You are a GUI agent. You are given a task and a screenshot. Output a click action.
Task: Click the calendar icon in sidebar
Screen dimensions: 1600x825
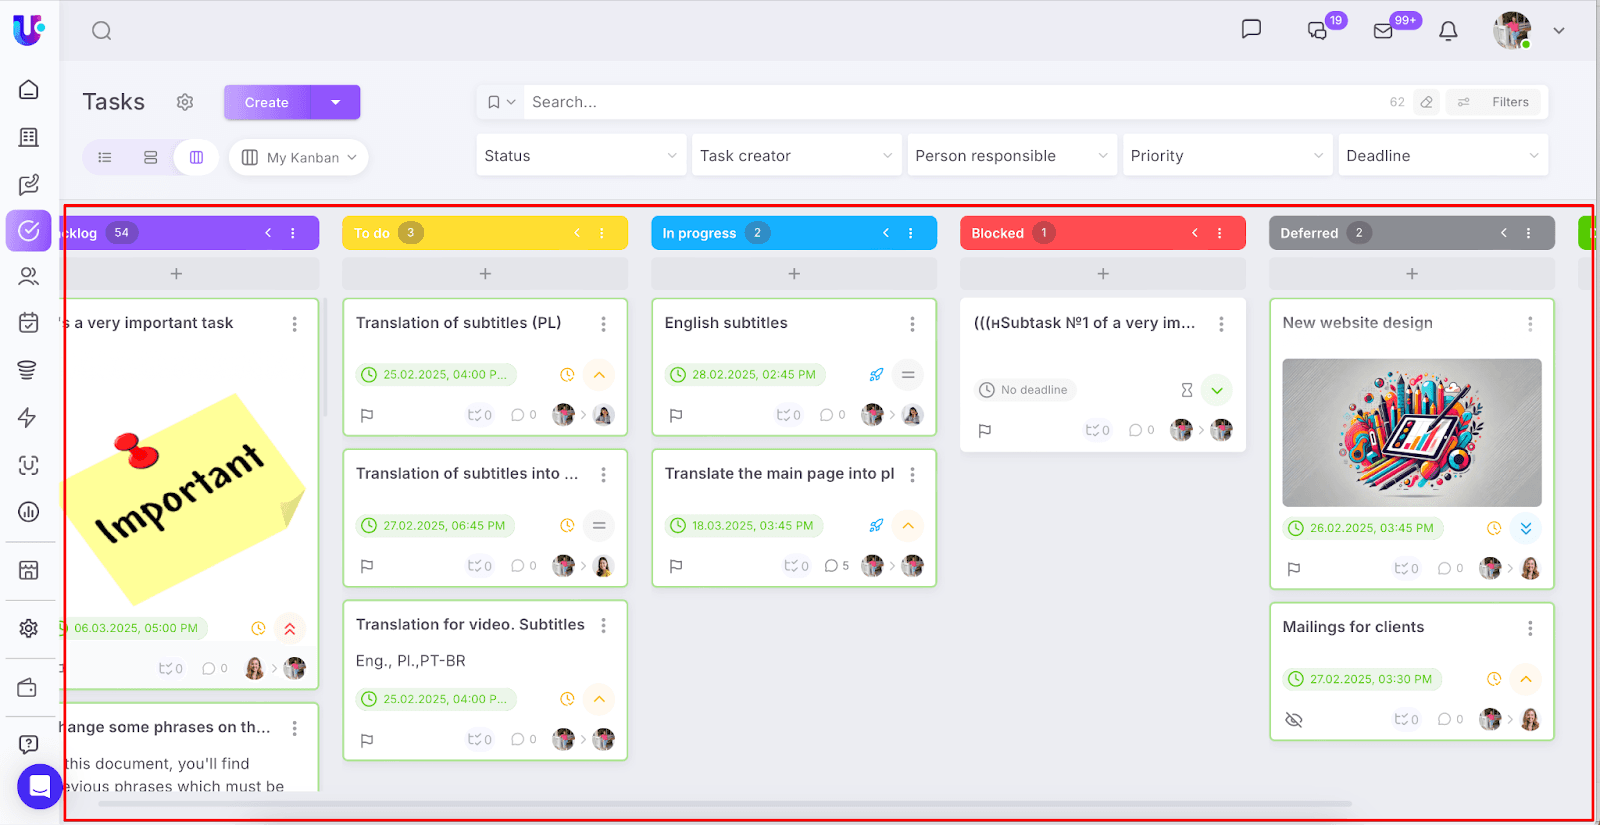(x=29, y=322)
